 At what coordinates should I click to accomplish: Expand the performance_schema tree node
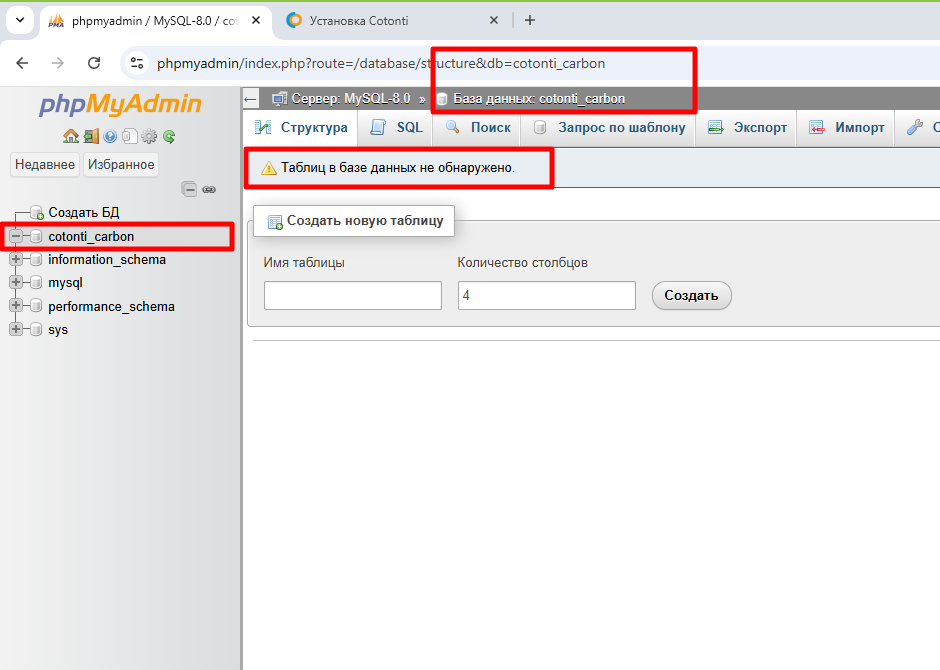pyautogui.click(x=16, y=306)
